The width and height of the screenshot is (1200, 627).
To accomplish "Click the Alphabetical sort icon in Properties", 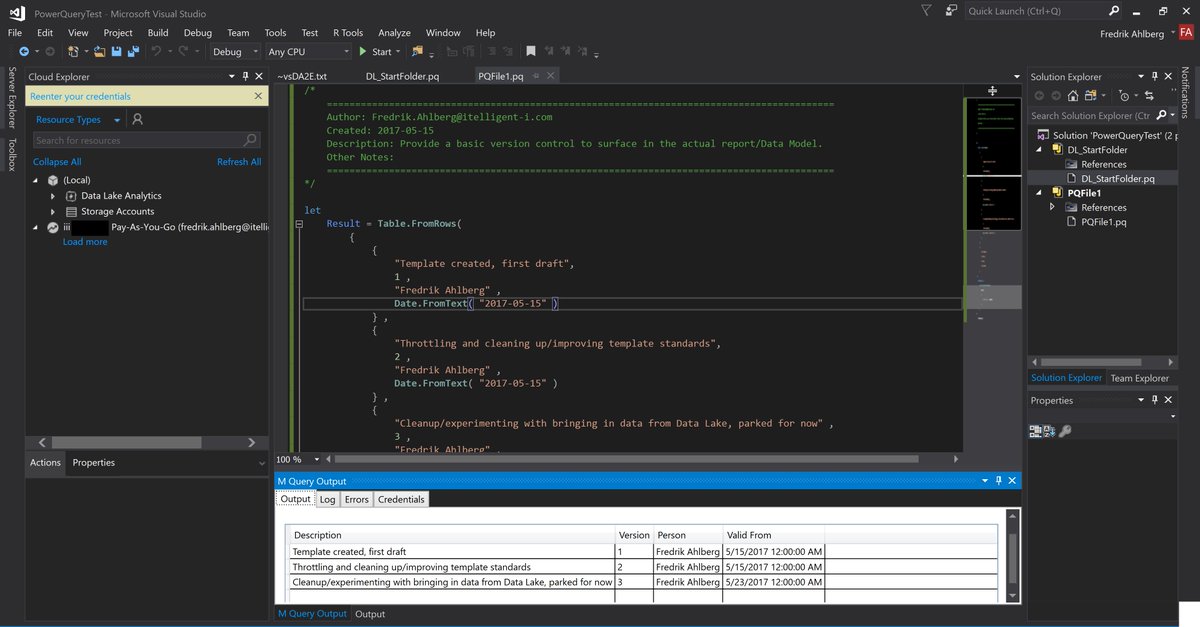I will click(x=1050, y=431).
